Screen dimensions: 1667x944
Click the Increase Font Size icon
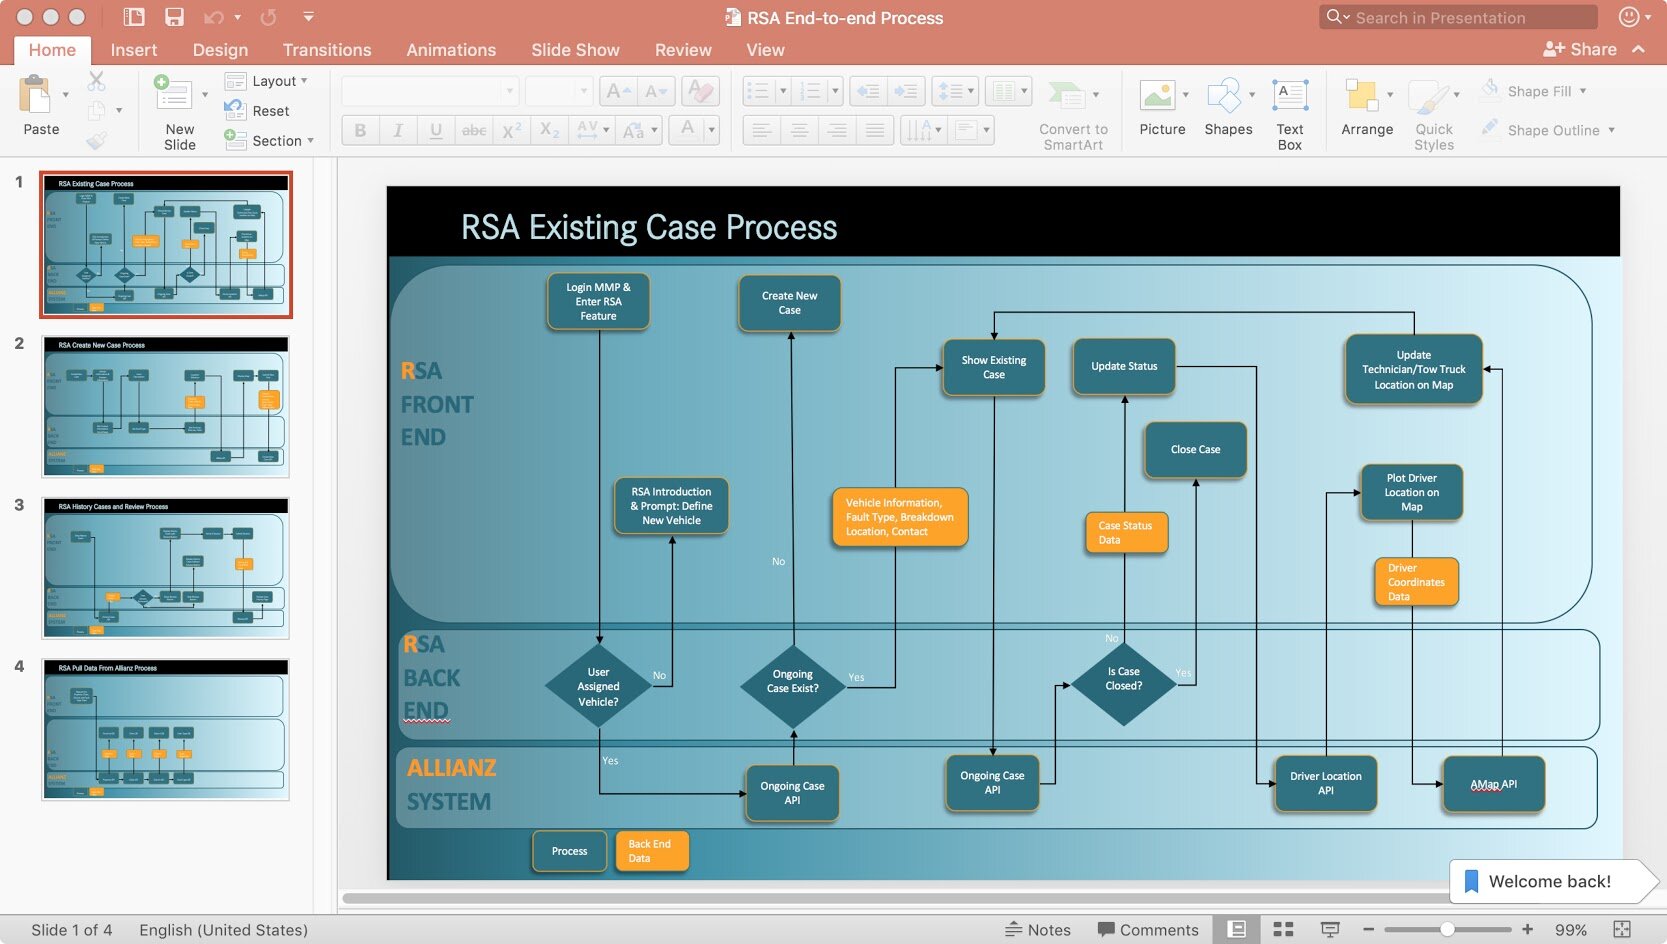click(619, 92)
